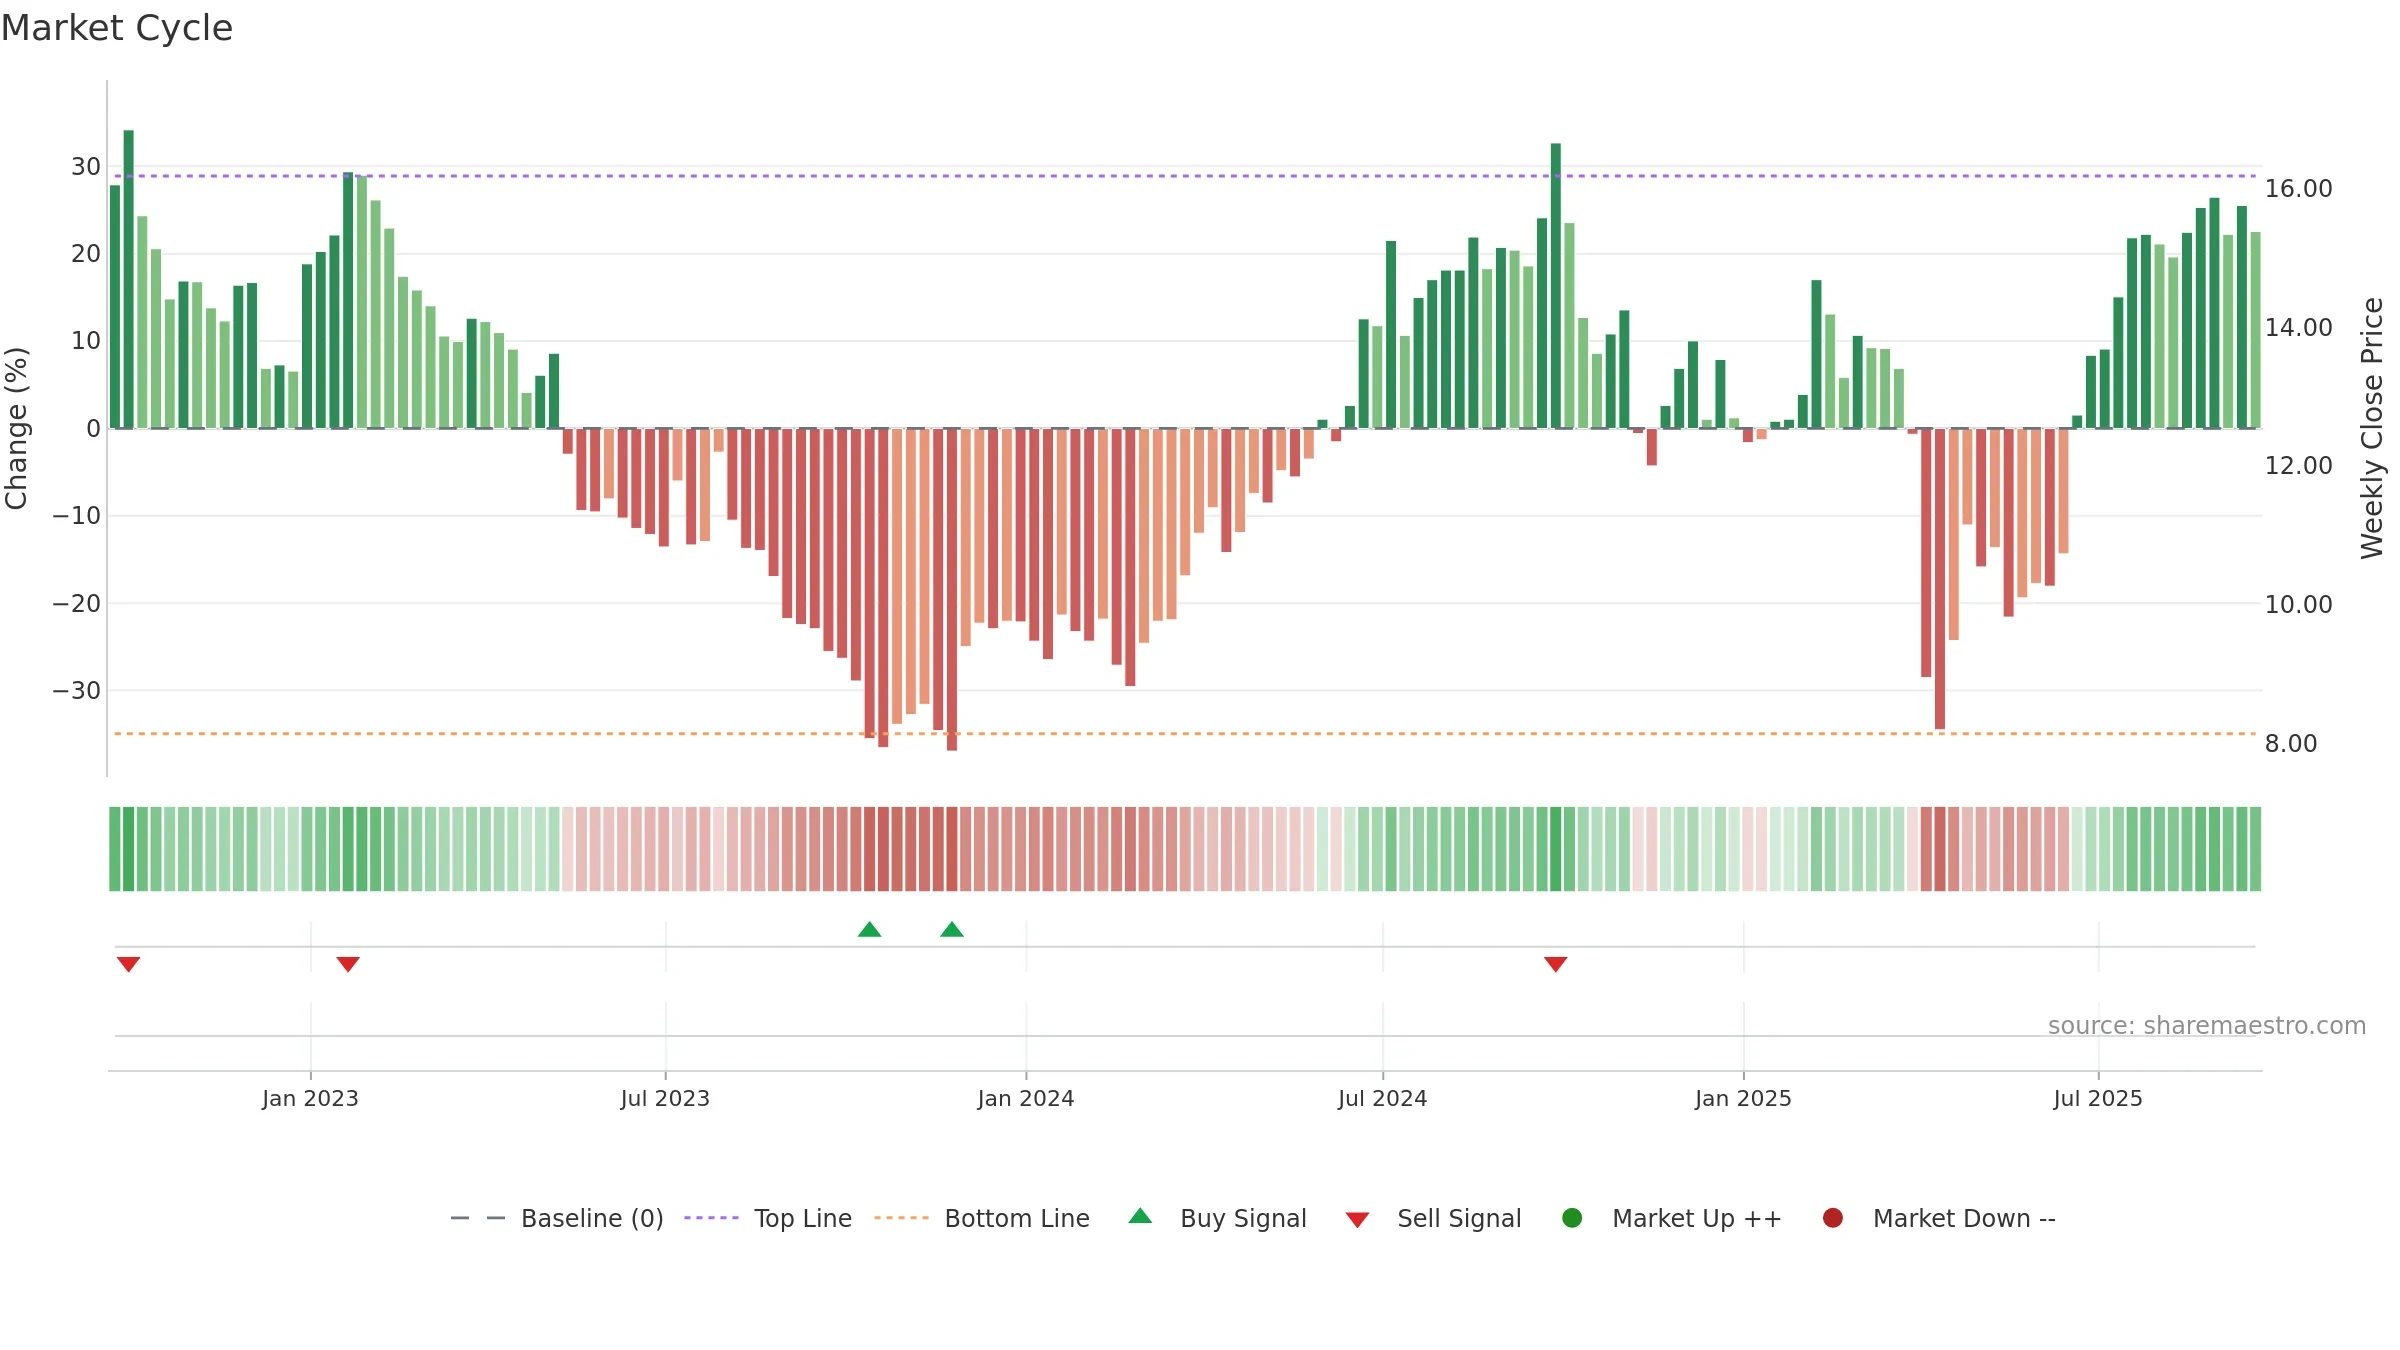Click the purple Top Line on the chart
The image size is (2400, 1350).
(x=1185, y=176)
